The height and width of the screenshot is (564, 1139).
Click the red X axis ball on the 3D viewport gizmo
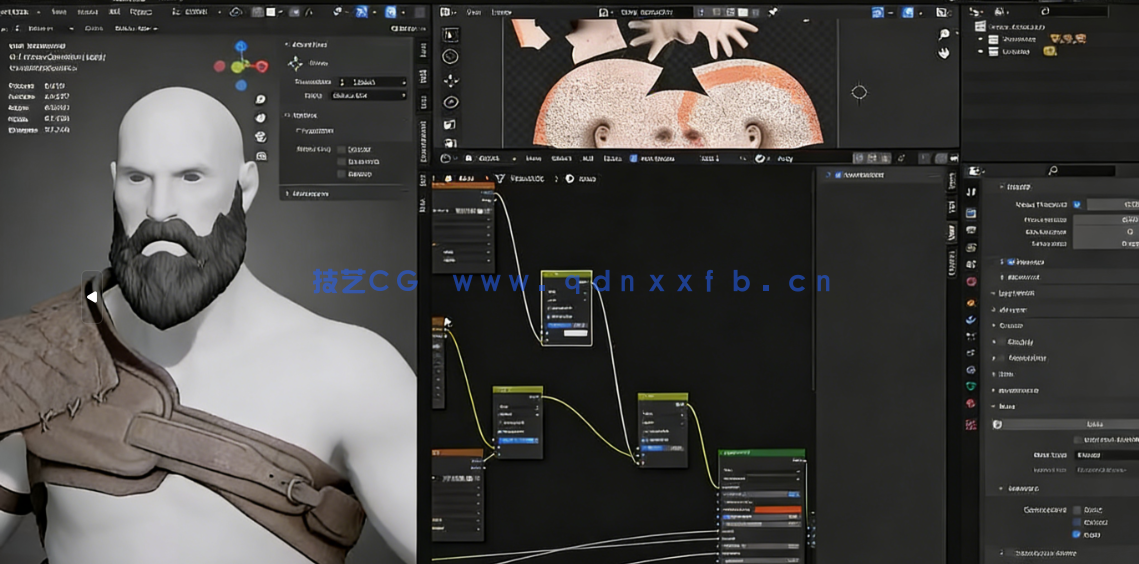[x=262, y=66]
